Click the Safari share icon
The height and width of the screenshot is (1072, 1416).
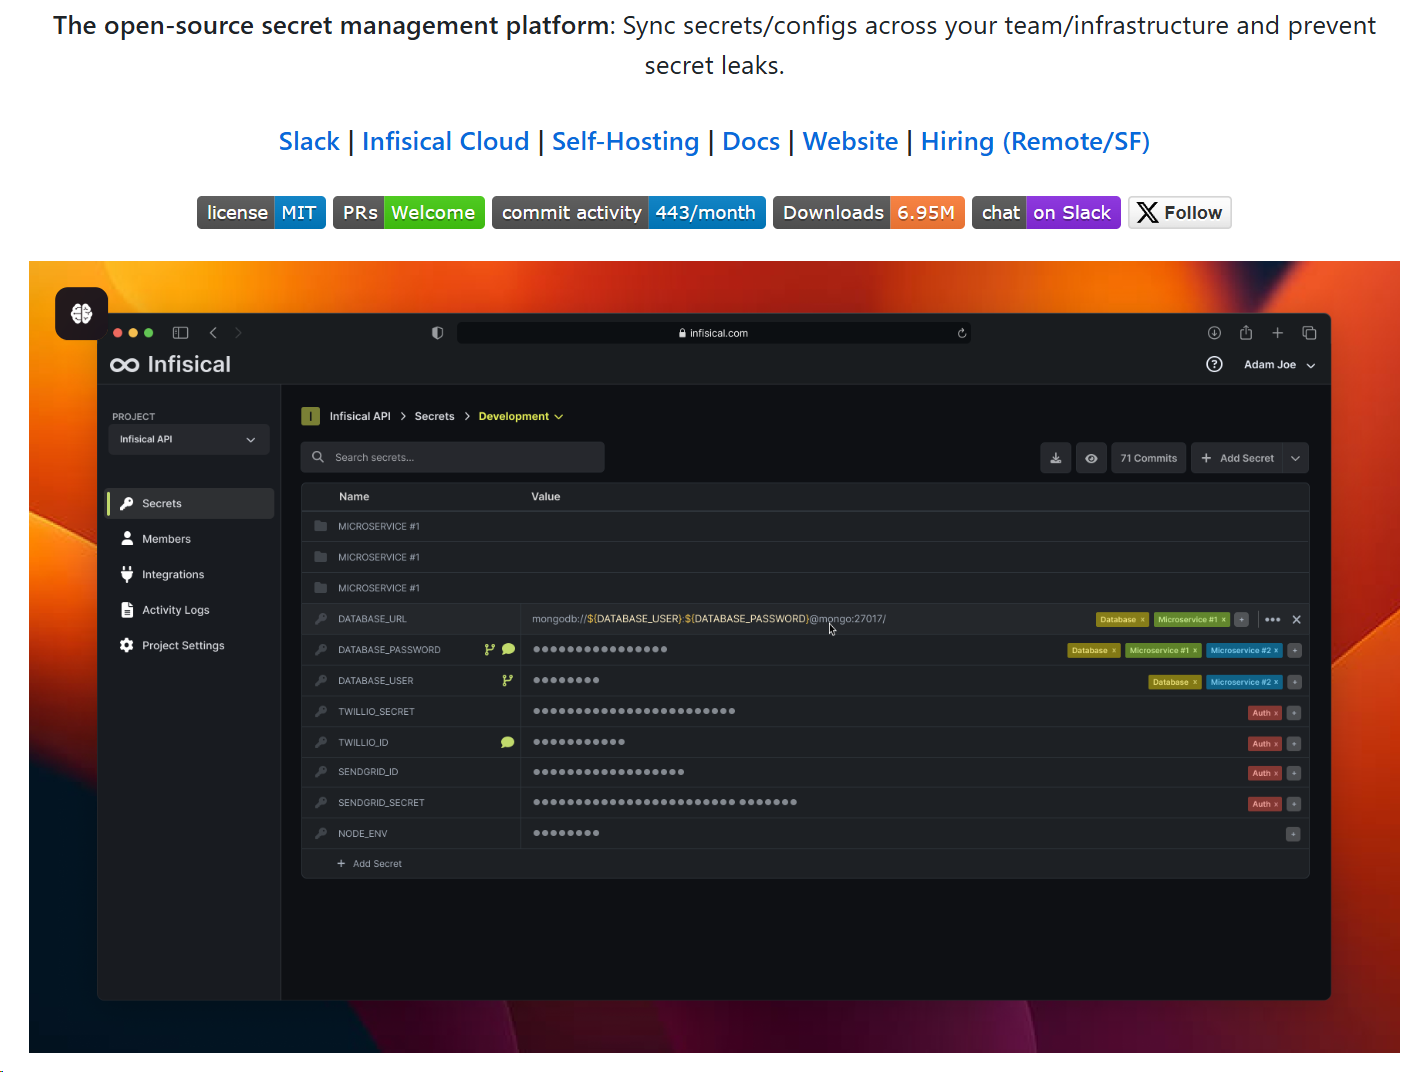click(1246, 333)
